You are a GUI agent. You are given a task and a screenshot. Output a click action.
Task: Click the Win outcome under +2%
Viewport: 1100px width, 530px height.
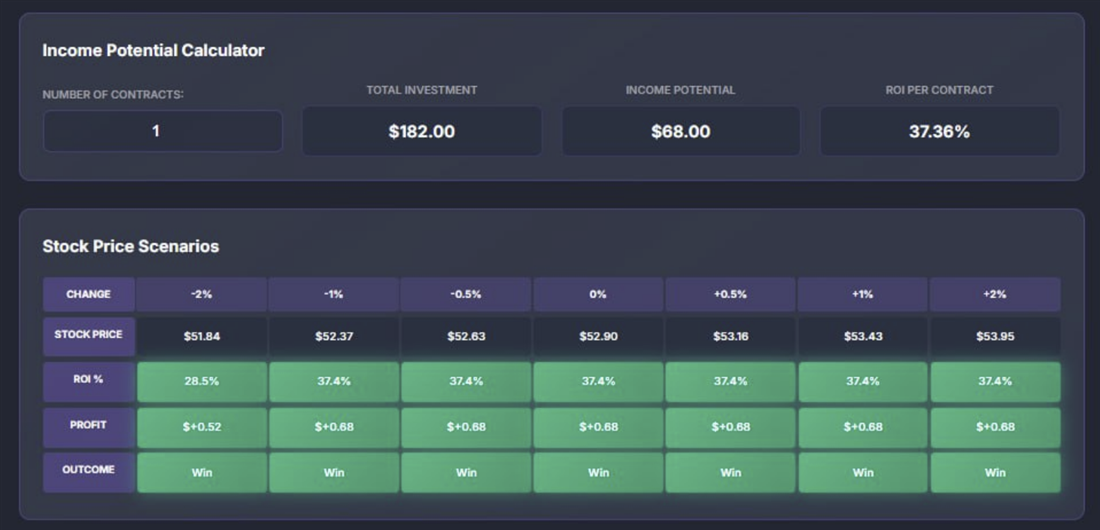[x=995, y=472]
